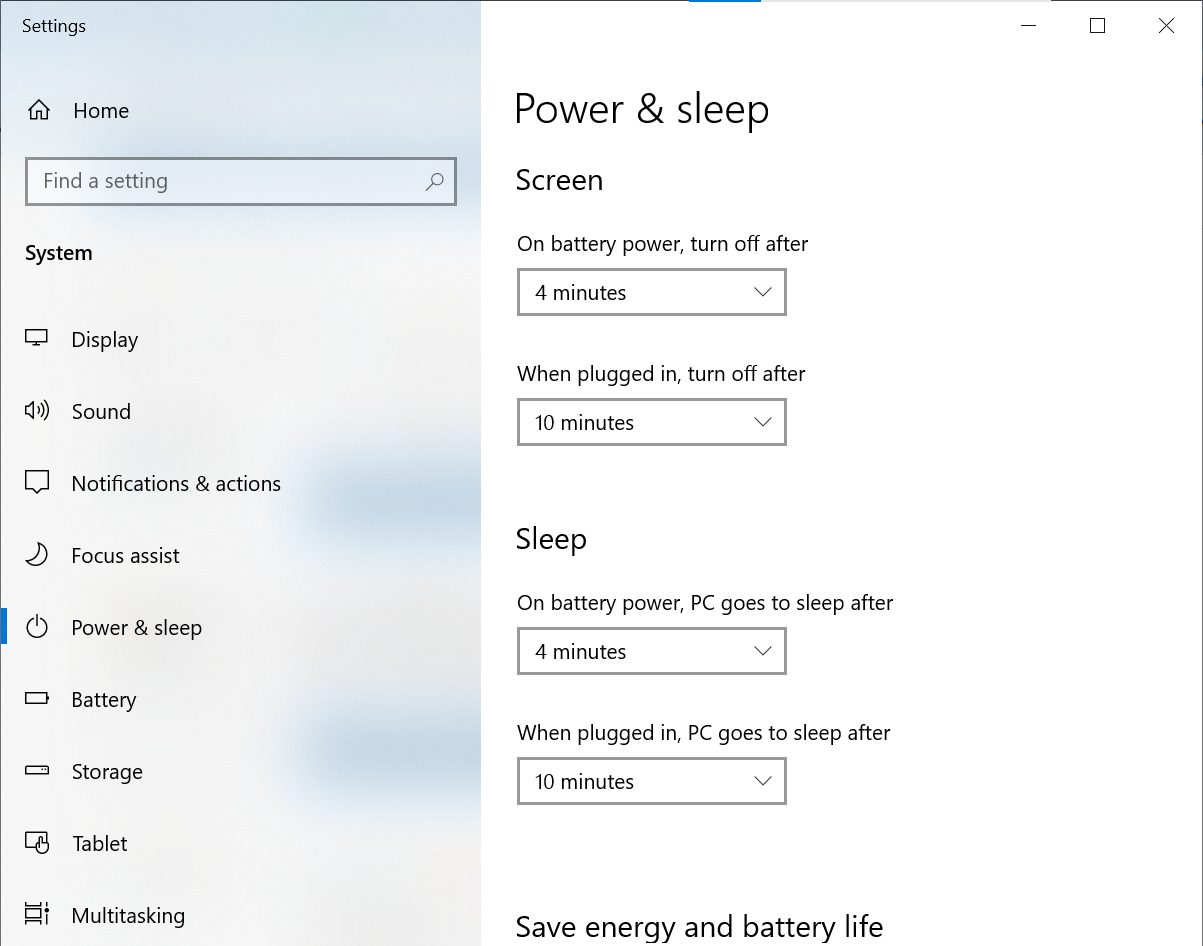
Task: Click the Focus assist moon icon
Action: [x=36, y=555]
